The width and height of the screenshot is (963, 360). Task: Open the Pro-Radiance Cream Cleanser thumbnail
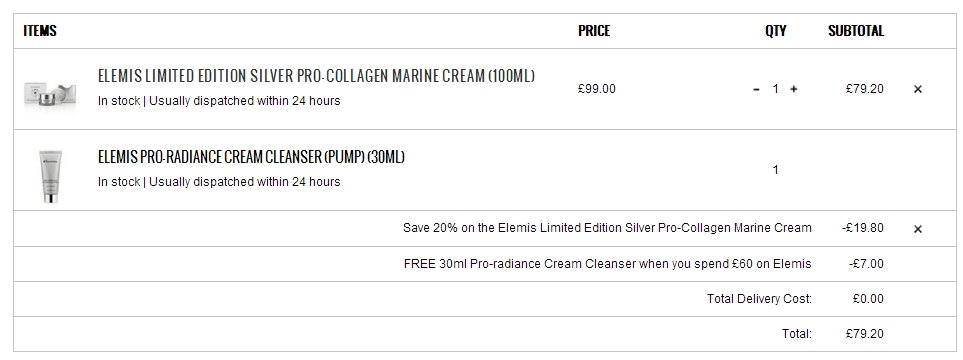coord(50,176)
